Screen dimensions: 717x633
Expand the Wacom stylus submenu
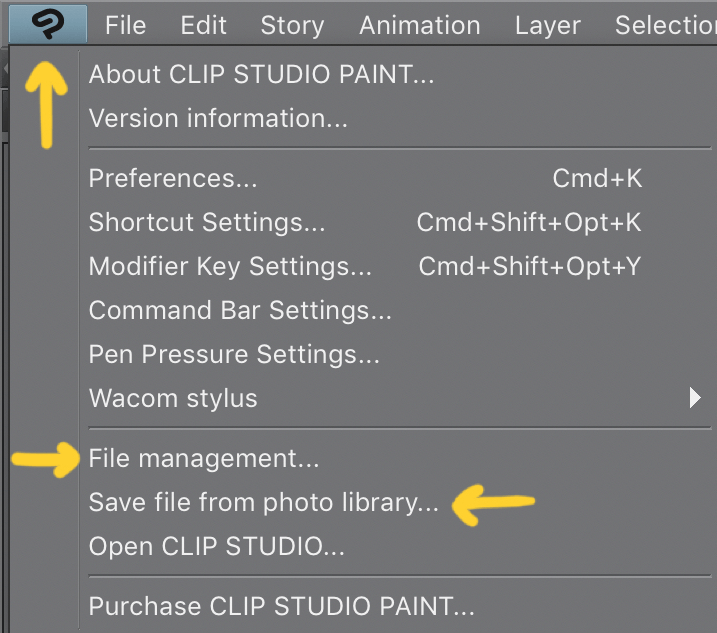[173, 398]
